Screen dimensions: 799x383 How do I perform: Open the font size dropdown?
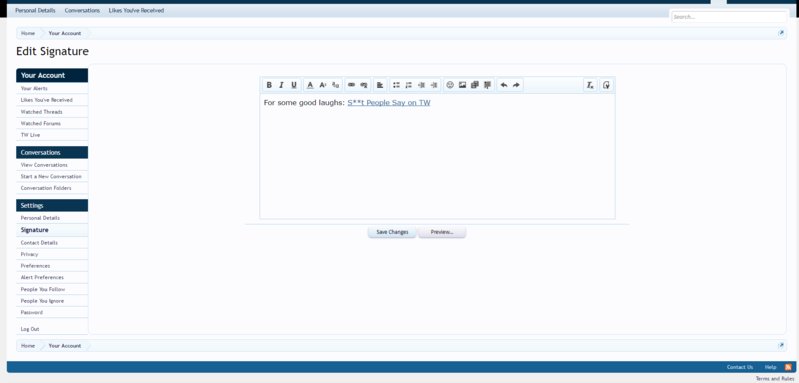323,85
